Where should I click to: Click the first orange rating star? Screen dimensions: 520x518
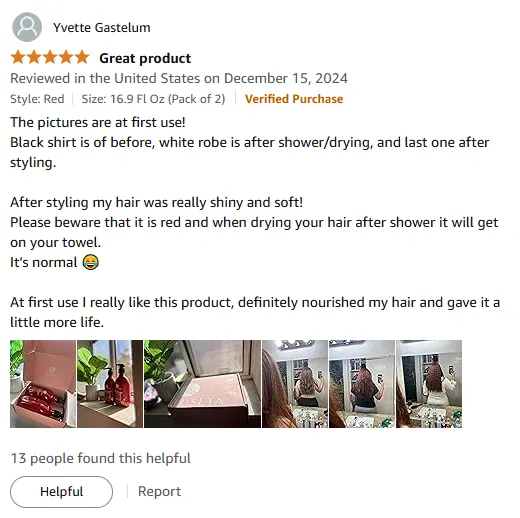click(x=18, y=57)
